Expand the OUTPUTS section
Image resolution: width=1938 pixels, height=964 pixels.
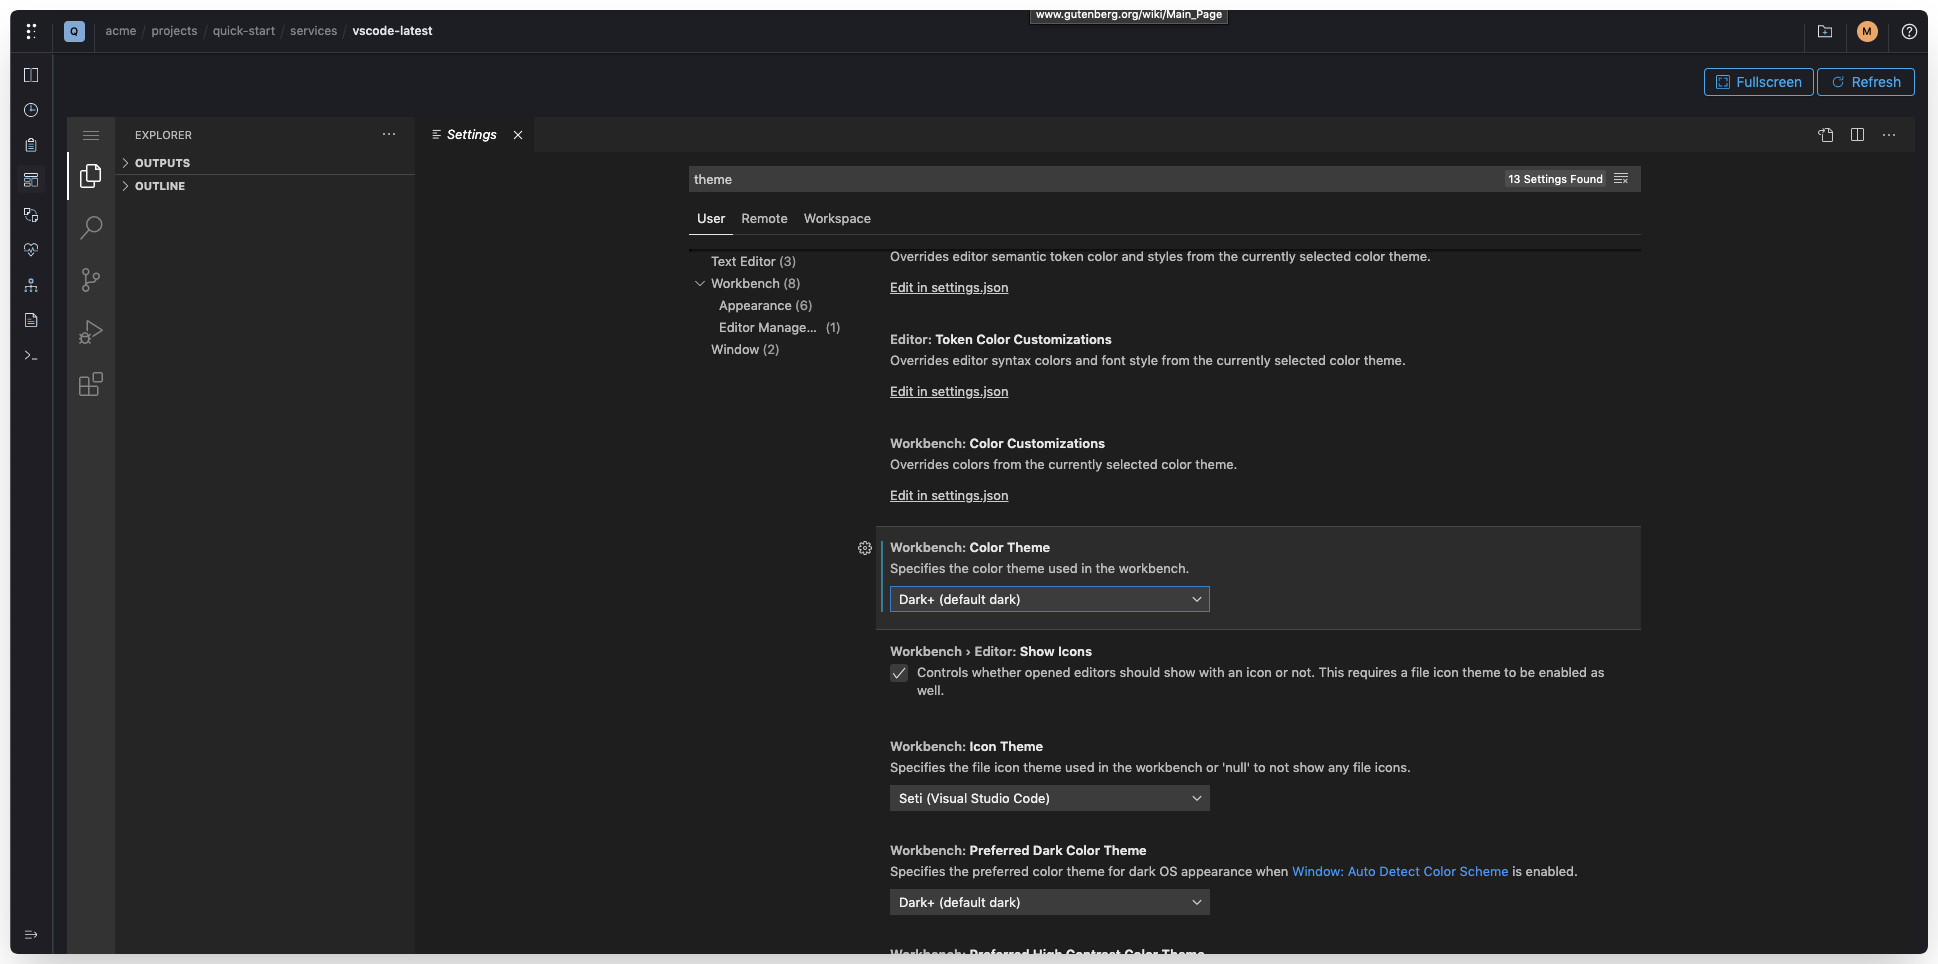(265, 163)
